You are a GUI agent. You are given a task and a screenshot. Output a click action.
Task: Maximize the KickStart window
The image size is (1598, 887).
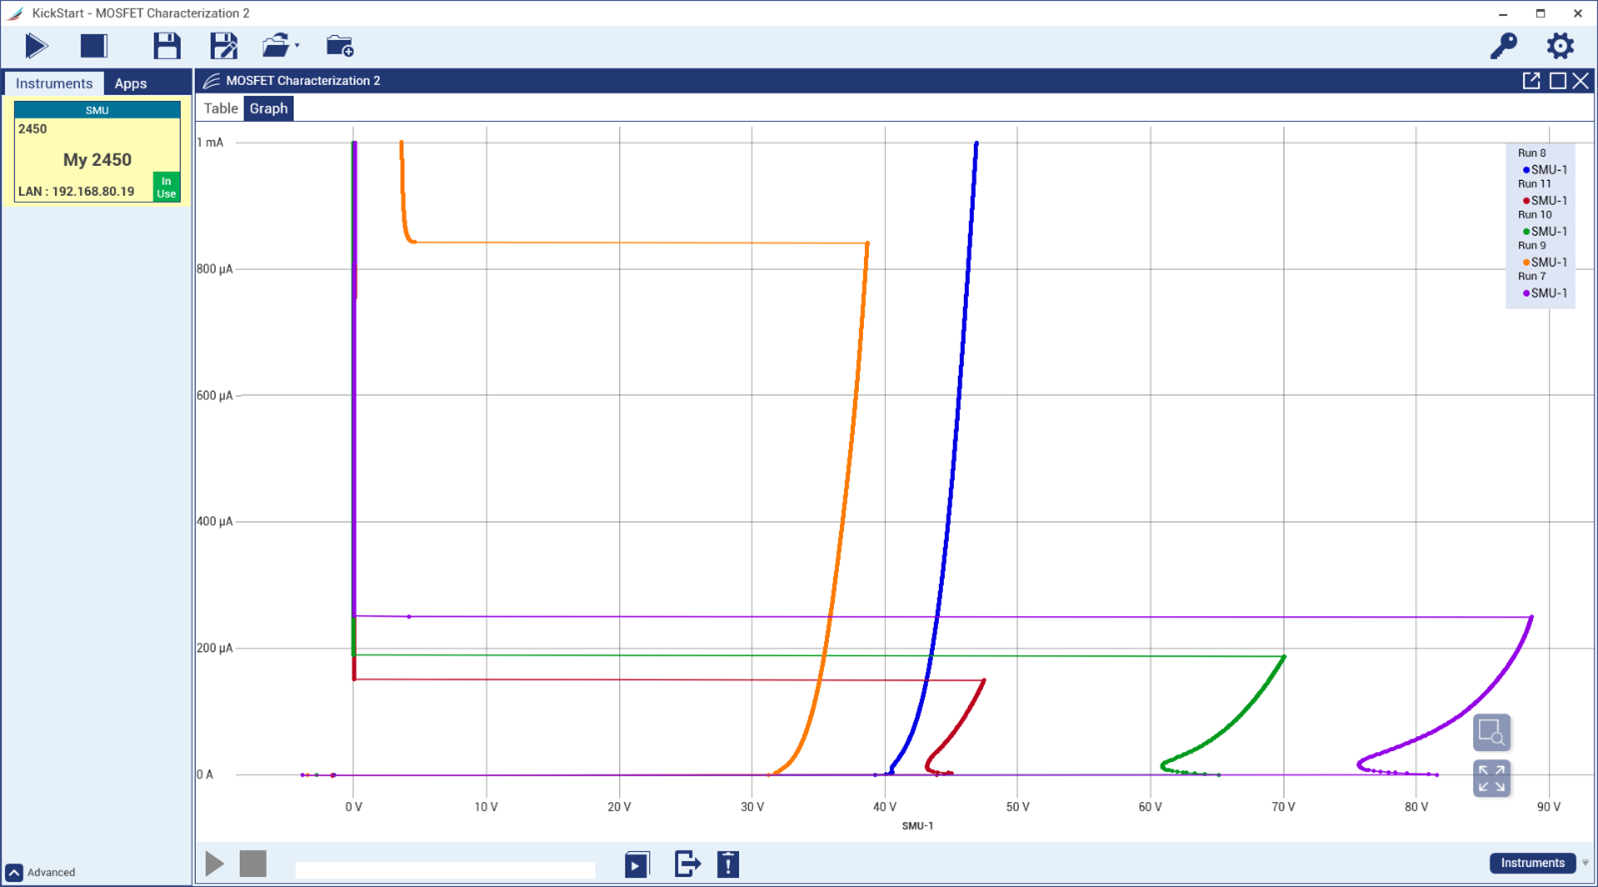pos(1540,14)
